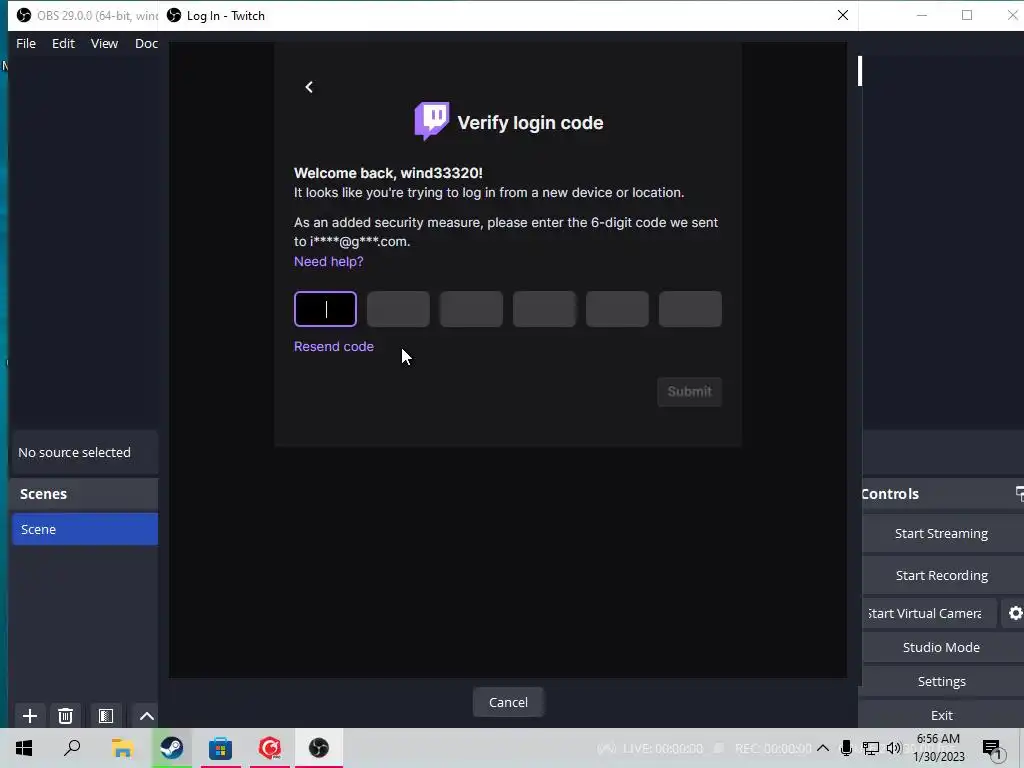This screenshot has height=768, width=1024.
Task: Open the Docks menu in OBS
Action: tap(146, 43)
